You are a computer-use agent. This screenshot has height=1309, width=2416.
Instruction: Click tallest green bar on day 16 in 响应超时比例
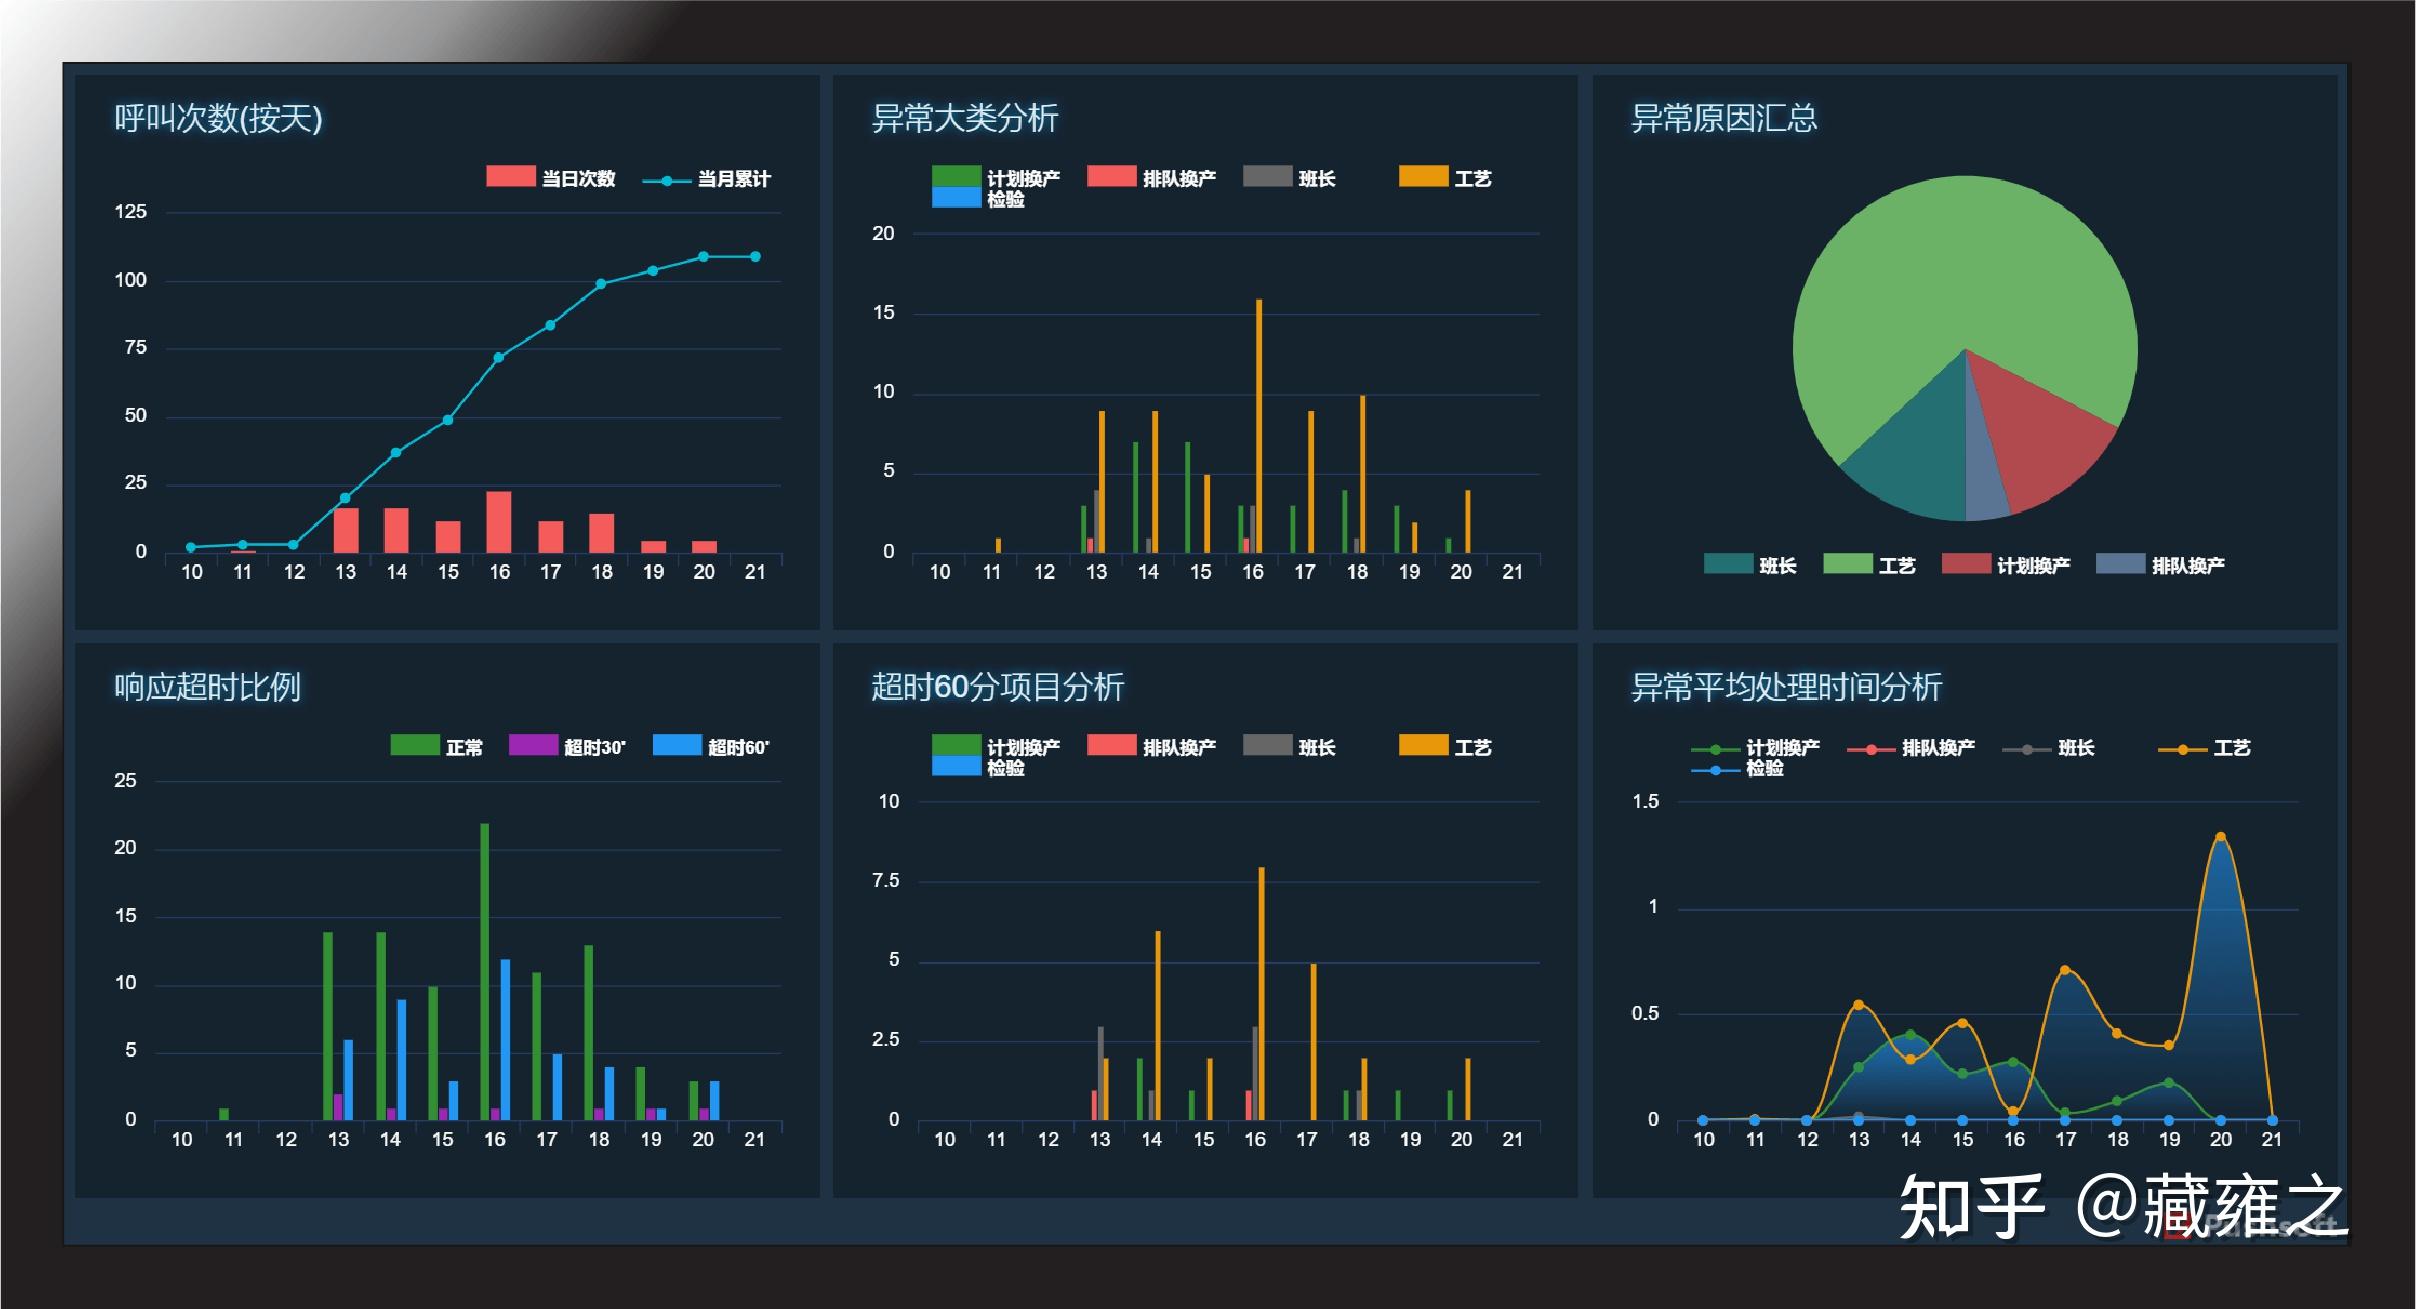[485, 970]
